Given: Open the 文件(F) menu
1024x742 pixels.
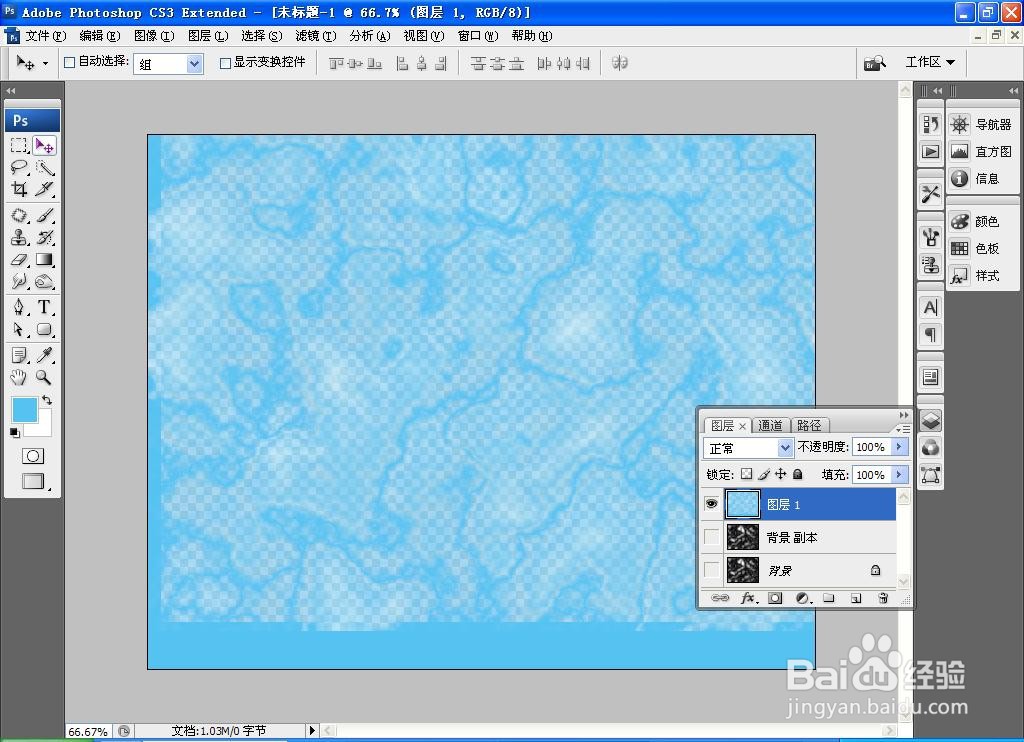Looking at the screenshot, I should 46,36.
